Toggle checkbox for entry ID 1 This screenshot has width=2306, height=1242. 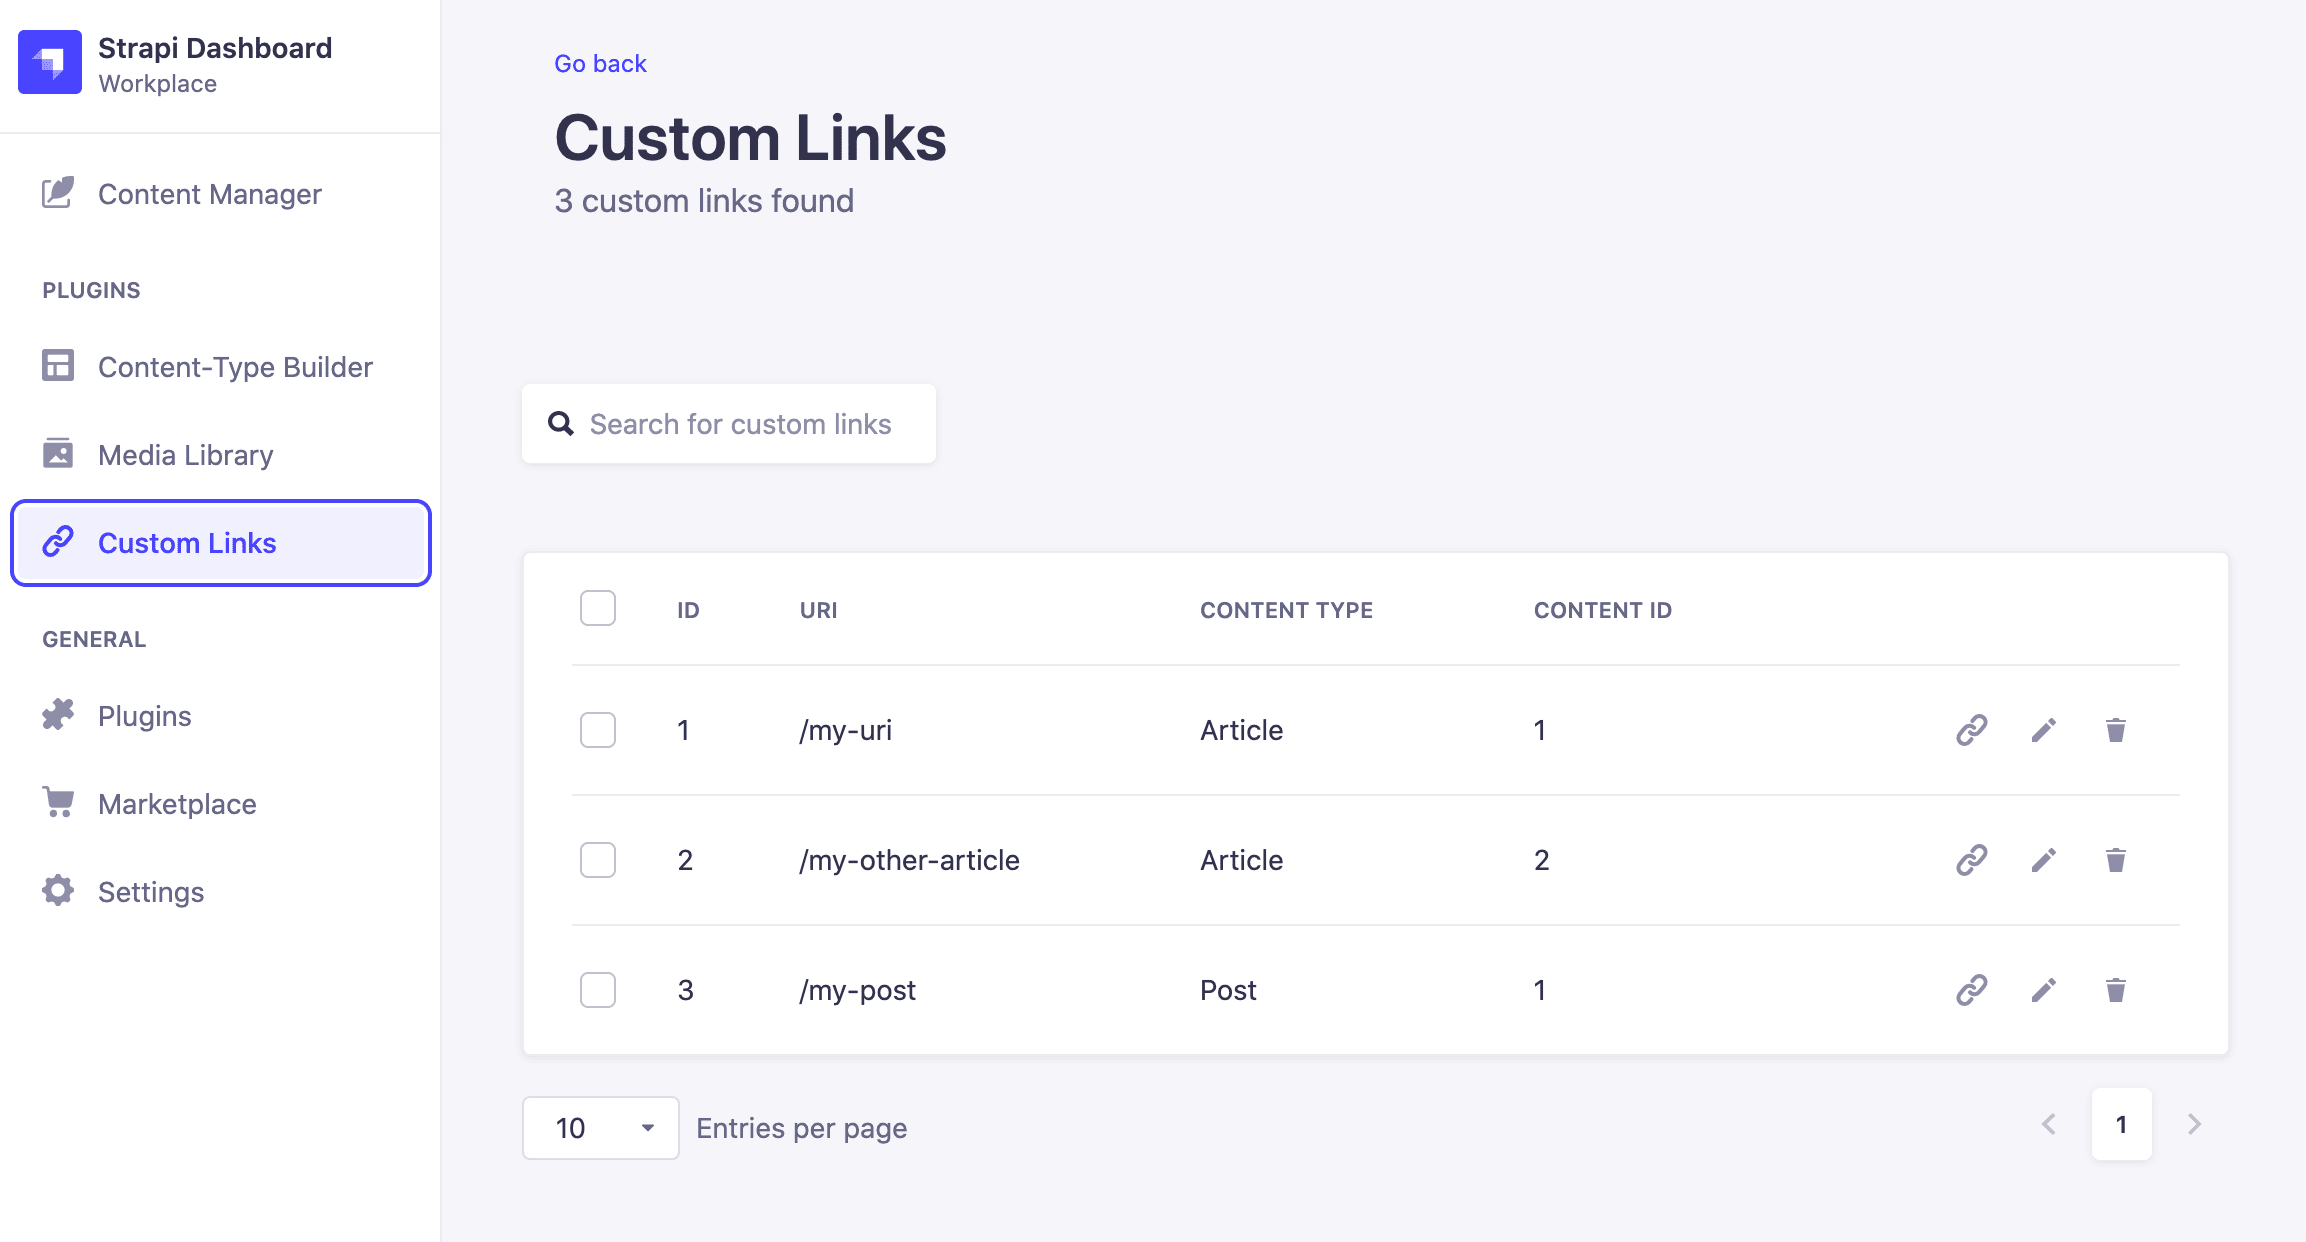point(596,730)
